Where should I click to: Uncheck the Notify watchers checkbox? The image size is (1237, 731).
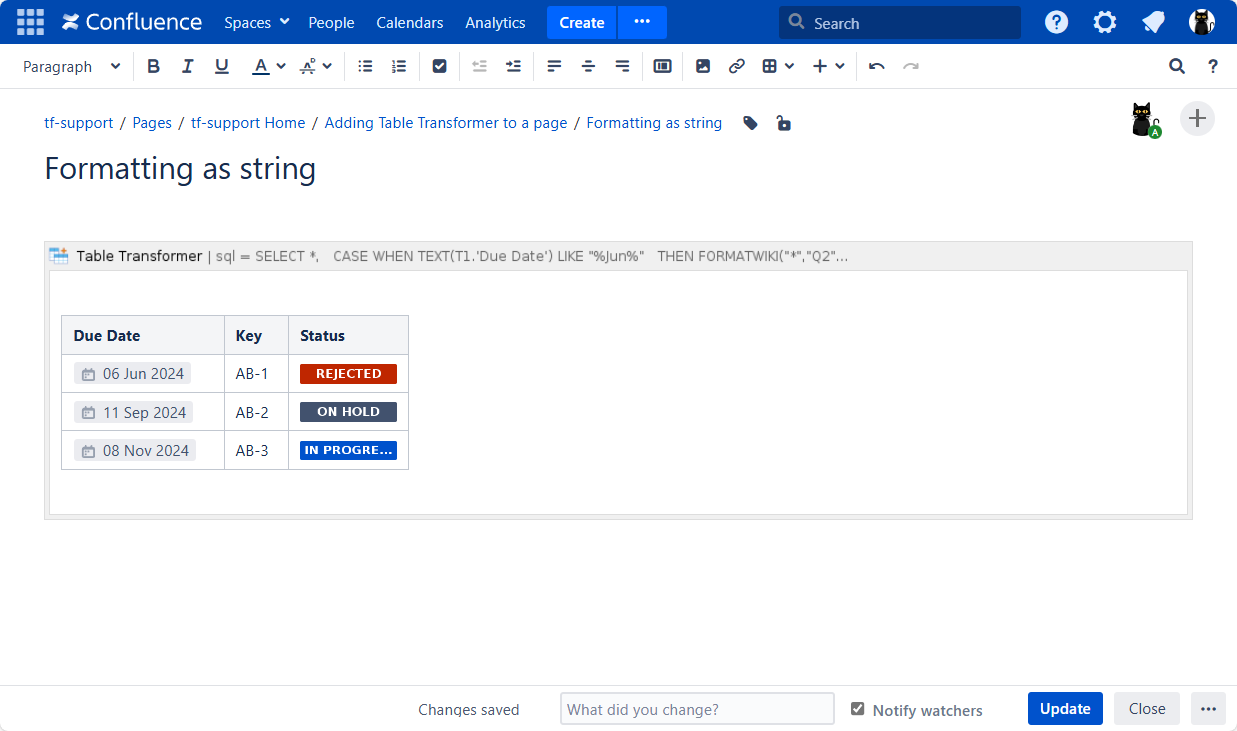(858, 709)
